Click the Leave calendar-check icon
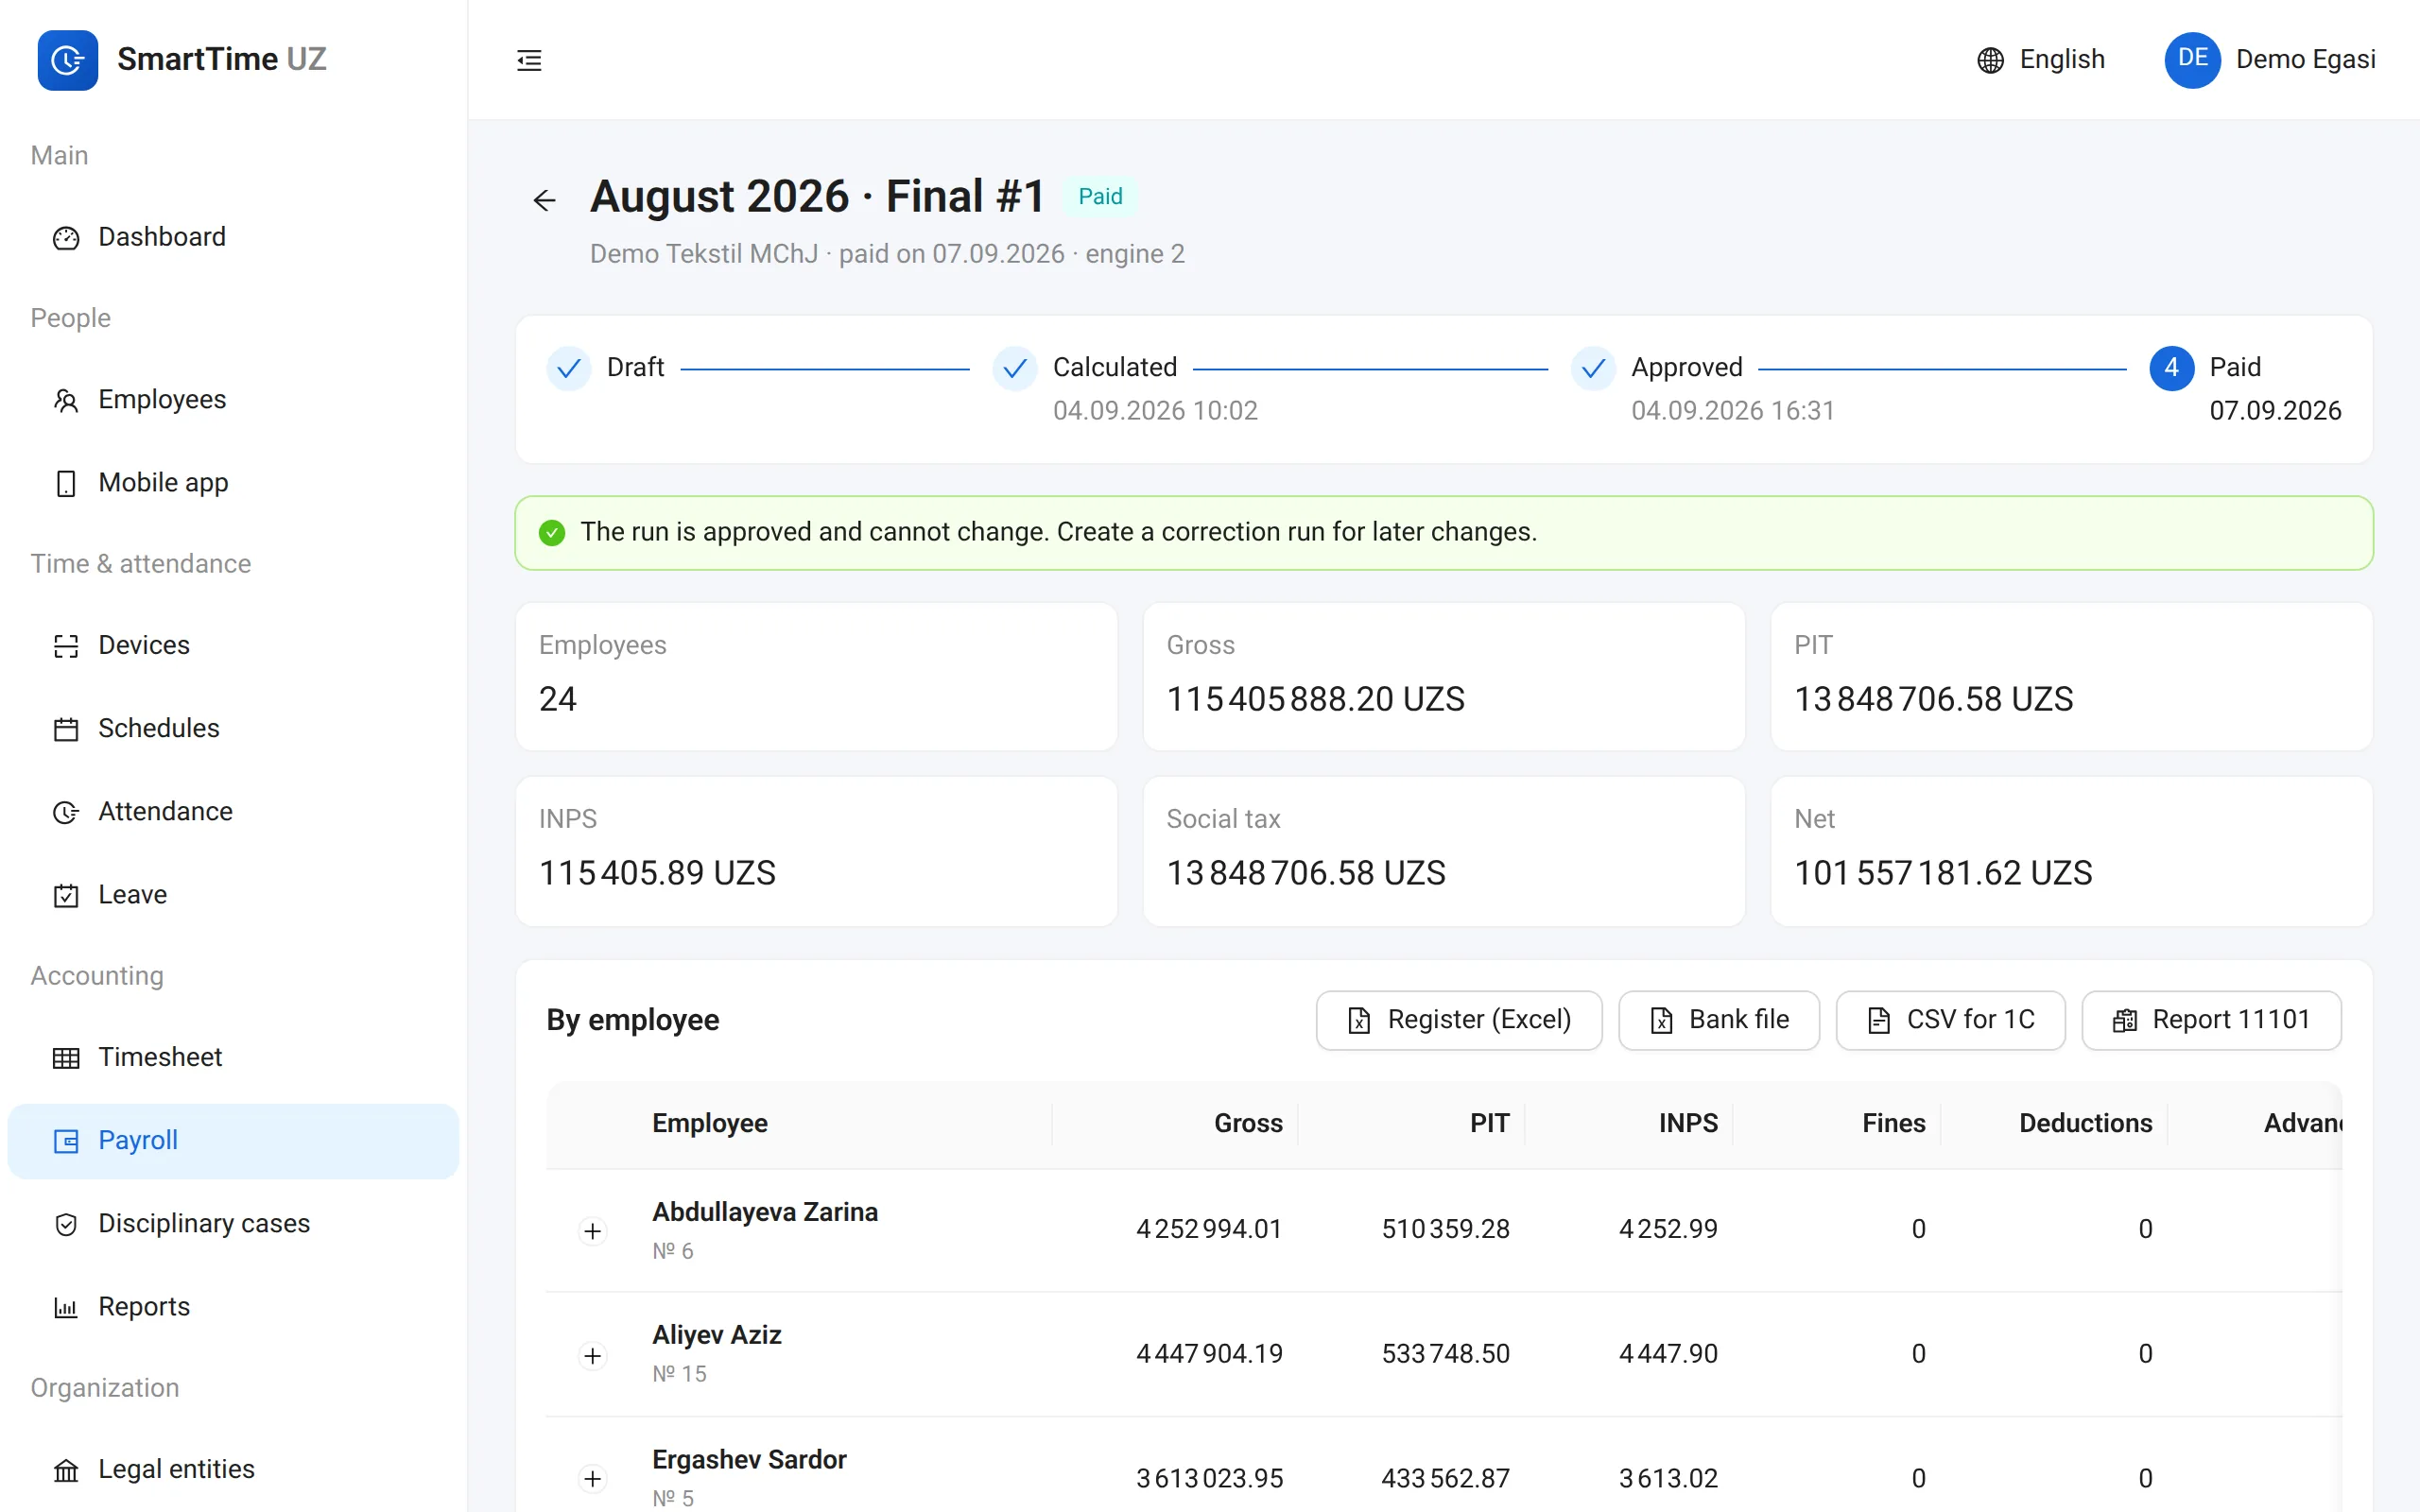2420x1512 pixels. tap(66, 895)
